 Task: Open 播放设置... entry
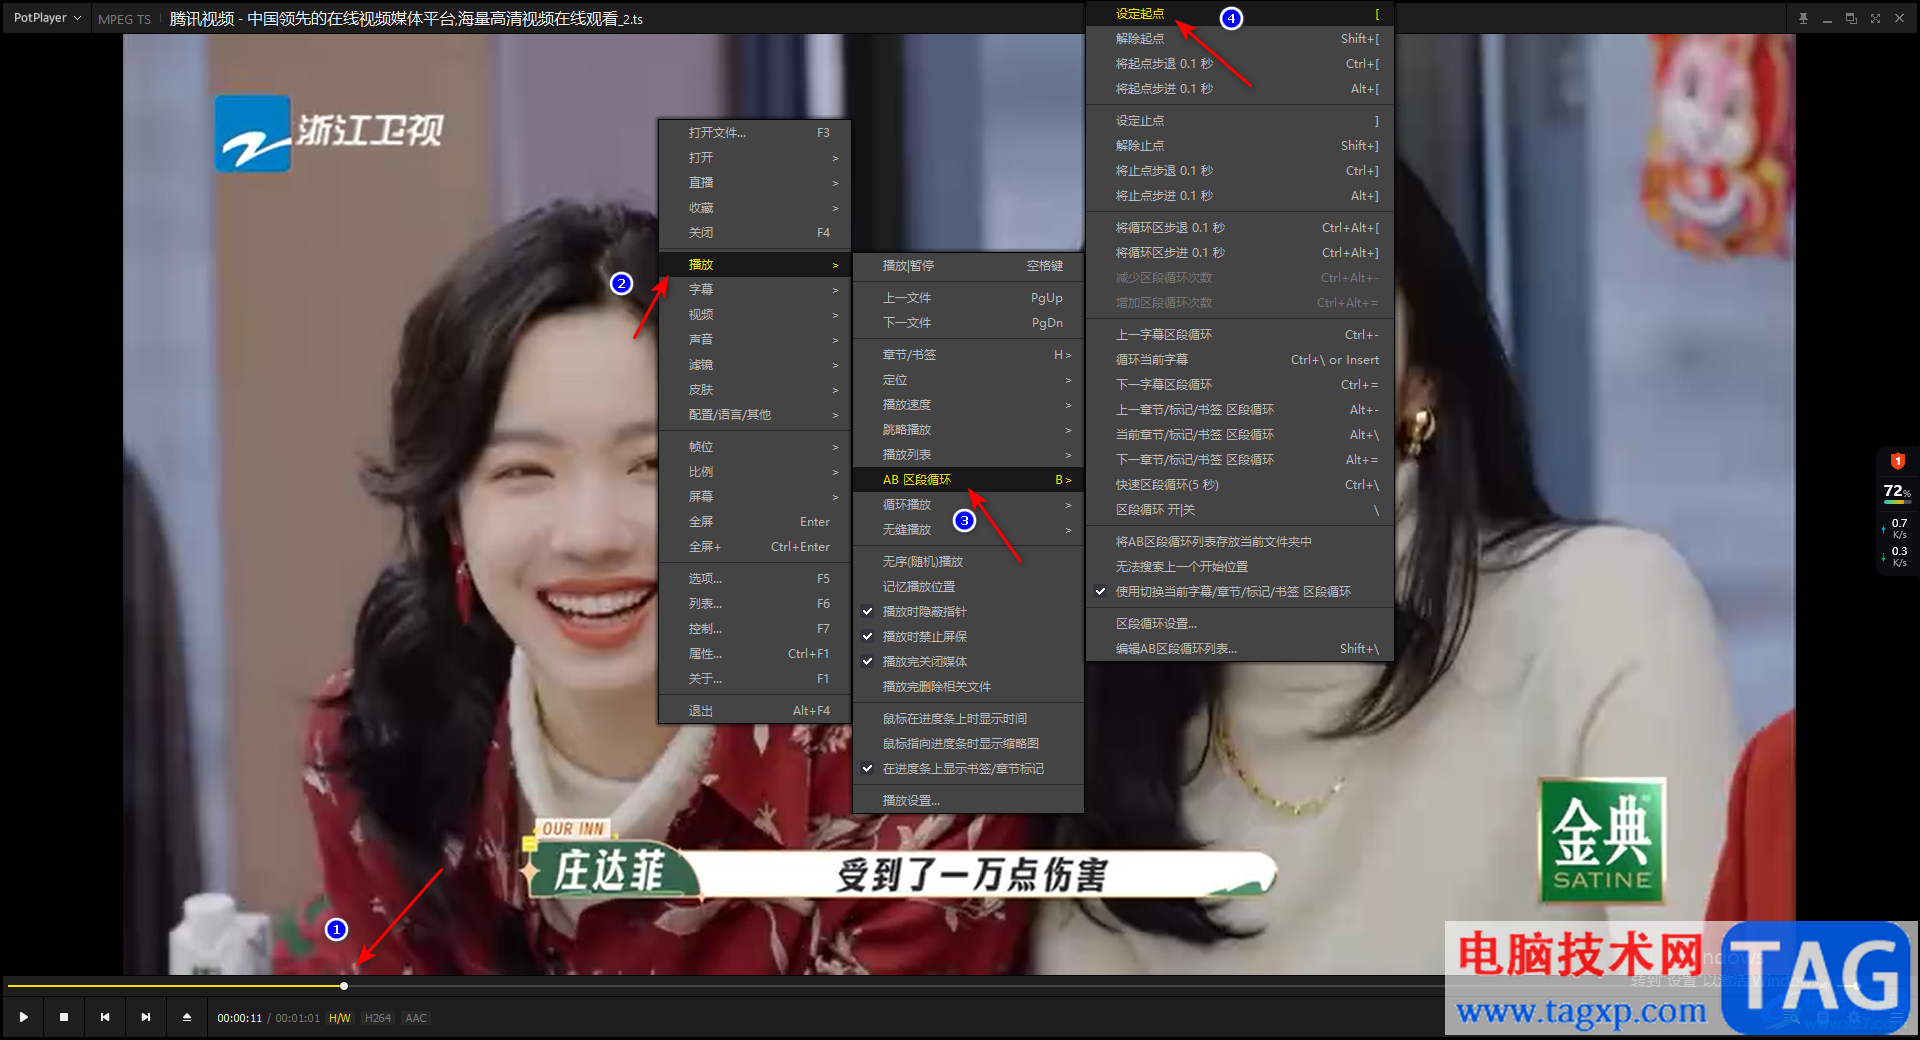(968, 800)
